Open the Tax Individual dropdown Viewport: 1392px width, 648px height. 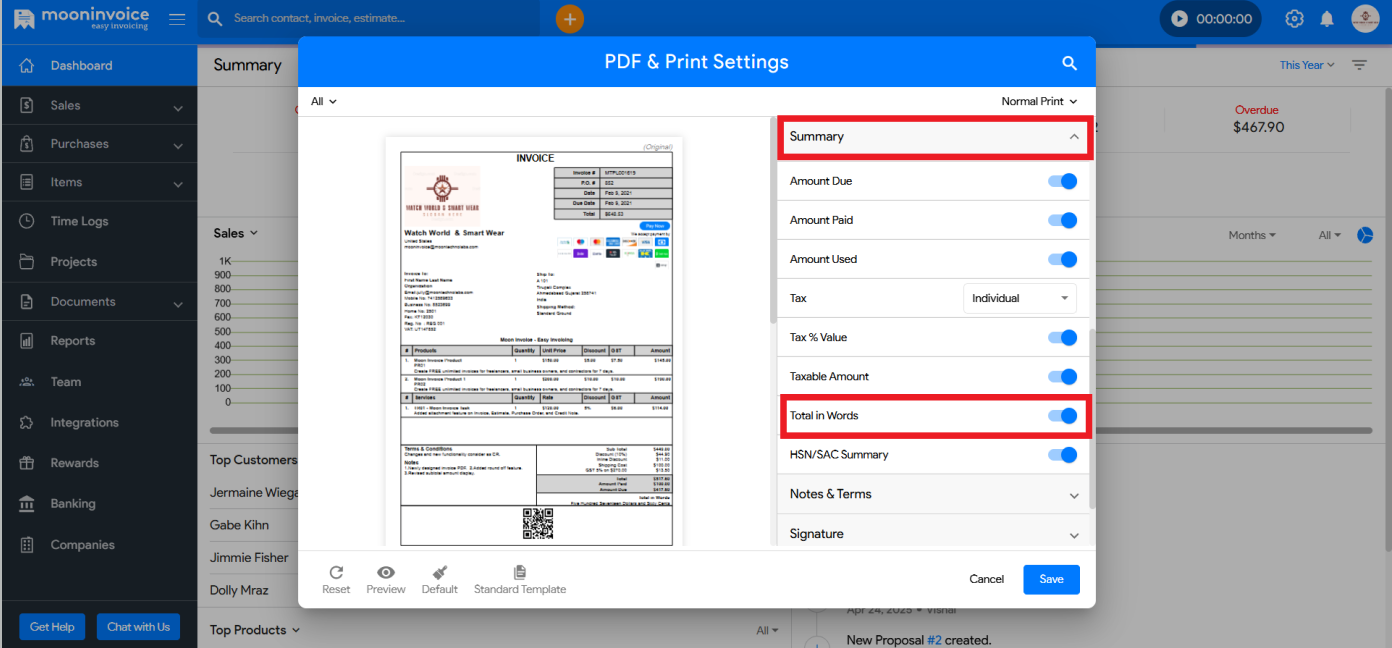1020,298
